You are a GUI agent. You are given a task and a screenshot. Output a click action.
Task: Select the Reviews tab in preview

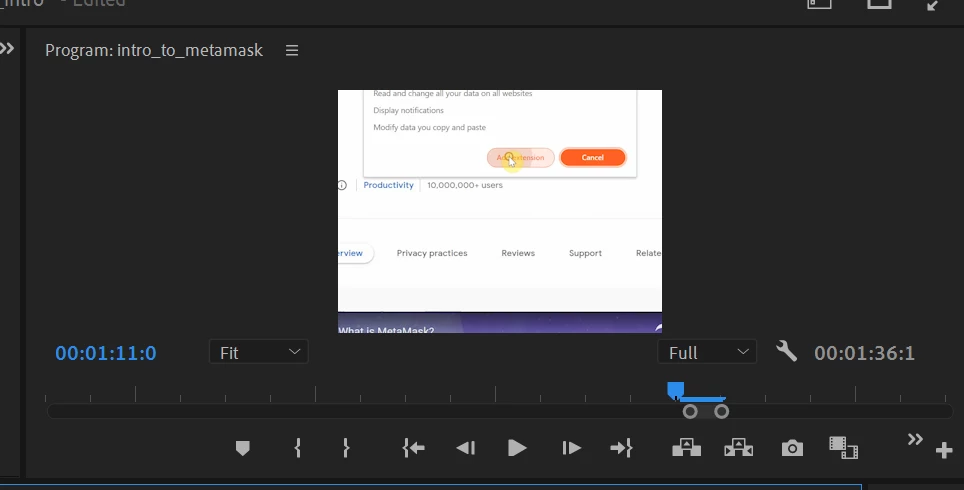tap(518, 253)
